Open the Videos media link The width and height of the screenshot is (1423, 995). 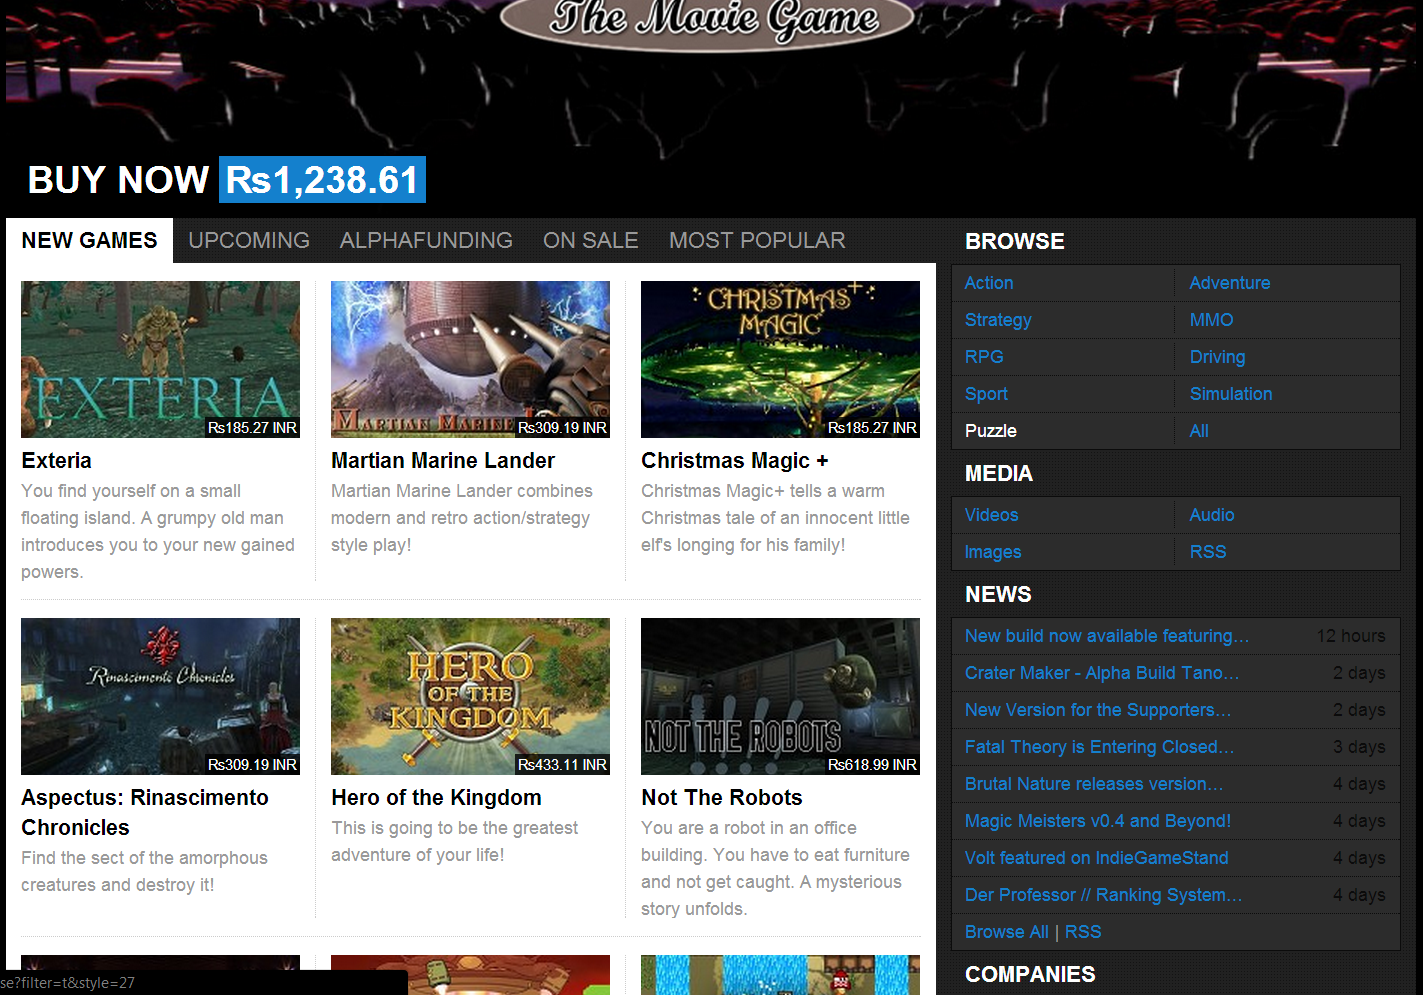point(991,515)
